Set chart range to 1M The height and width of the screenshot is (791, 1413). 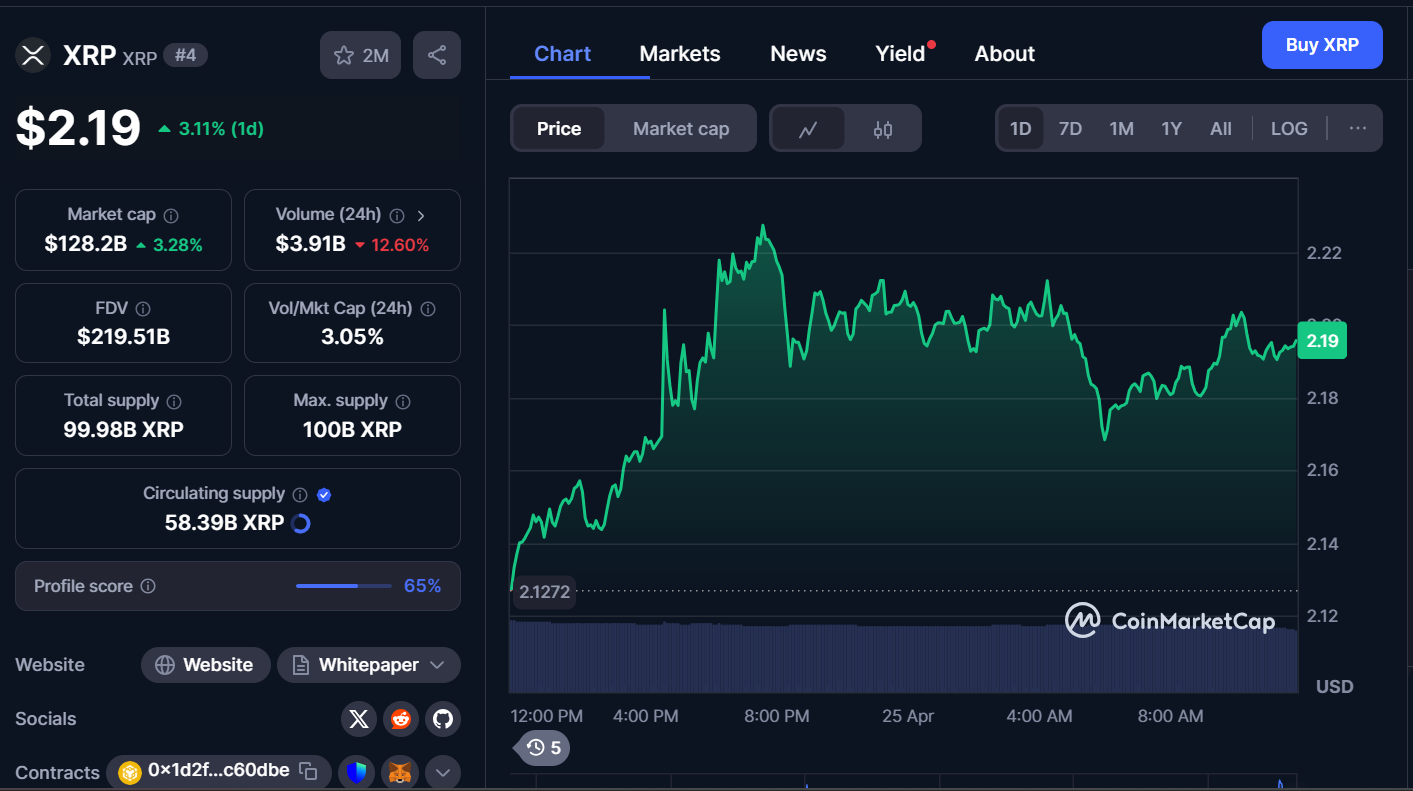[x=1121, y=129]
